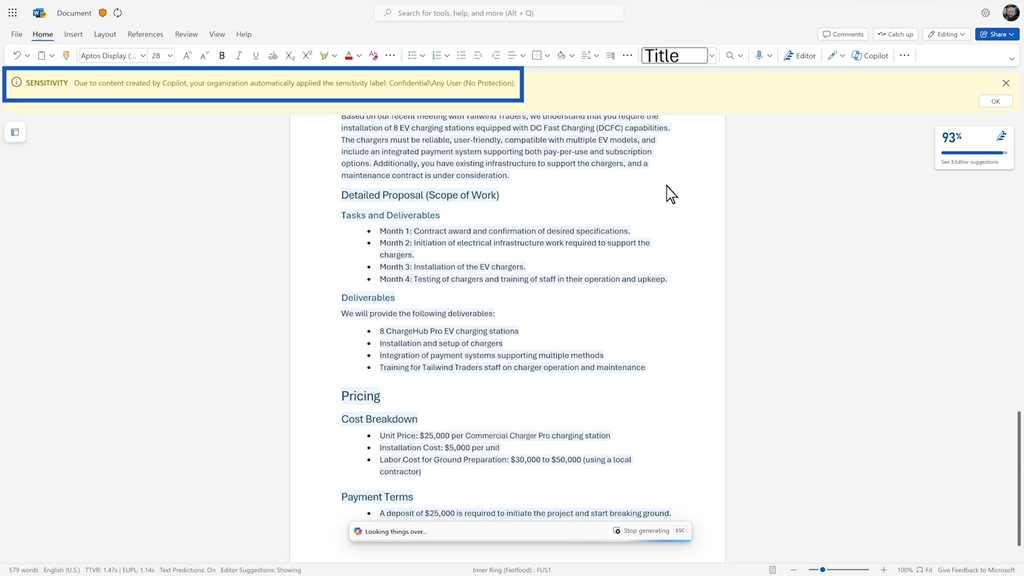Expand the Title styles gallery
Screen dimensions: 1024x576
pos(712,56)
